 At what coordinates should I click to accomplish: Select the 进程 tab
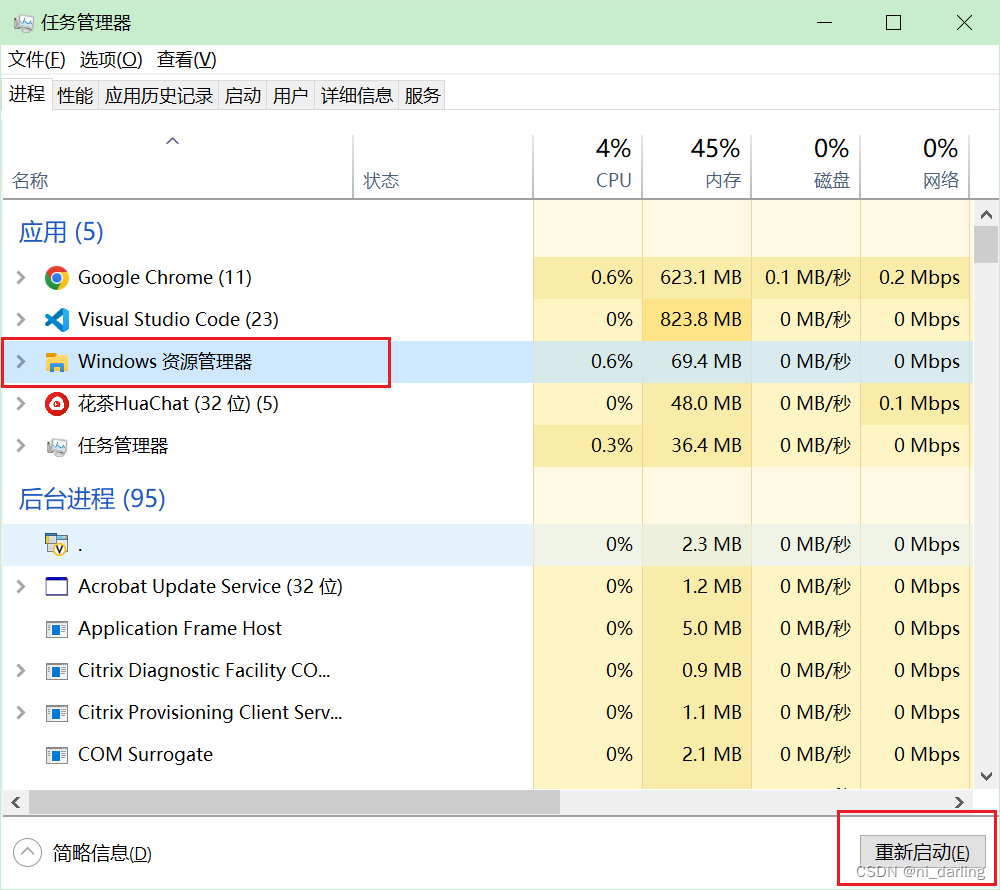pos(27,94)
